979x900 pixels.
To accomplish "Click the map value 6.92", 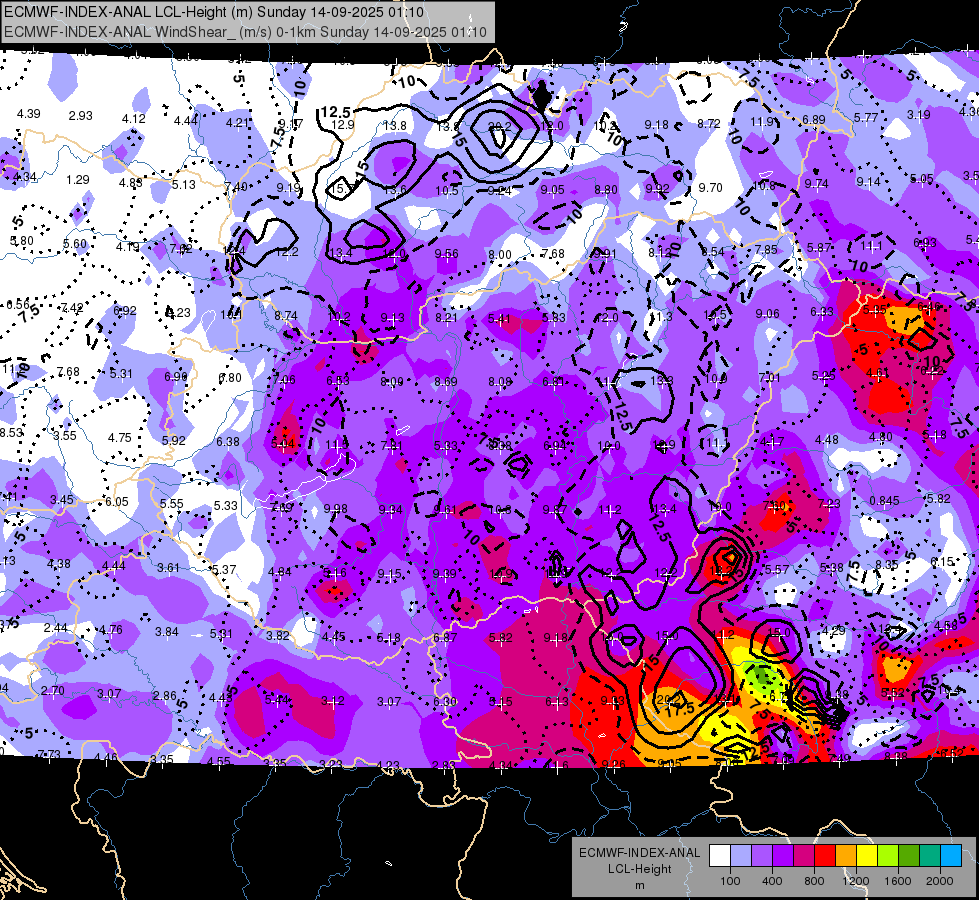I will 125,310.
